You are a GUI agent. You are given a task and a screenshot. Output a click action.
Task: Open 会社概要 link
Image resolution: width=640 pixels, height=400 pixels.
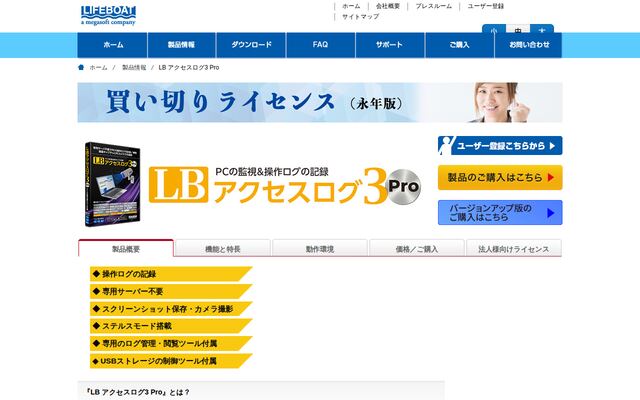click(x=388, y=6)
